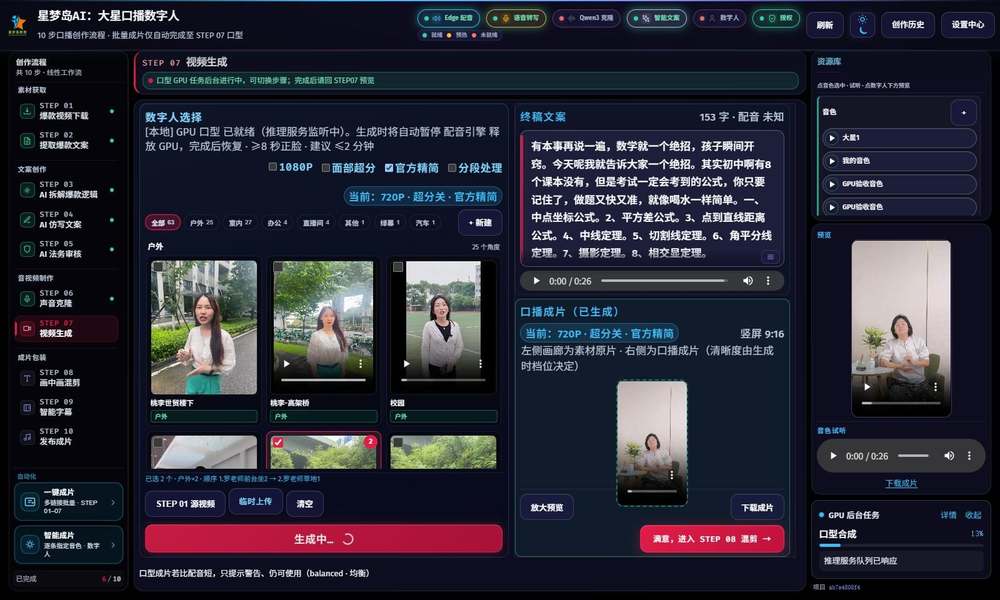Play the 大星1 voice sample
The height and width of the screenshot is (600, 1000).
pyautogui.click(x=832, y=138)
